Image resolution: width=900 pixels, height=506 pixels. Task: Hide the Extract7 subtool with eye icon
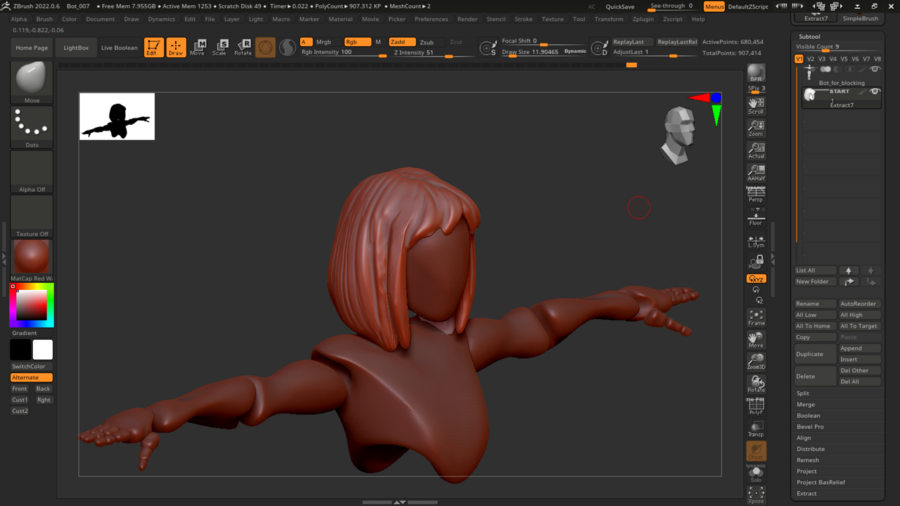click(x=875, y=92)
